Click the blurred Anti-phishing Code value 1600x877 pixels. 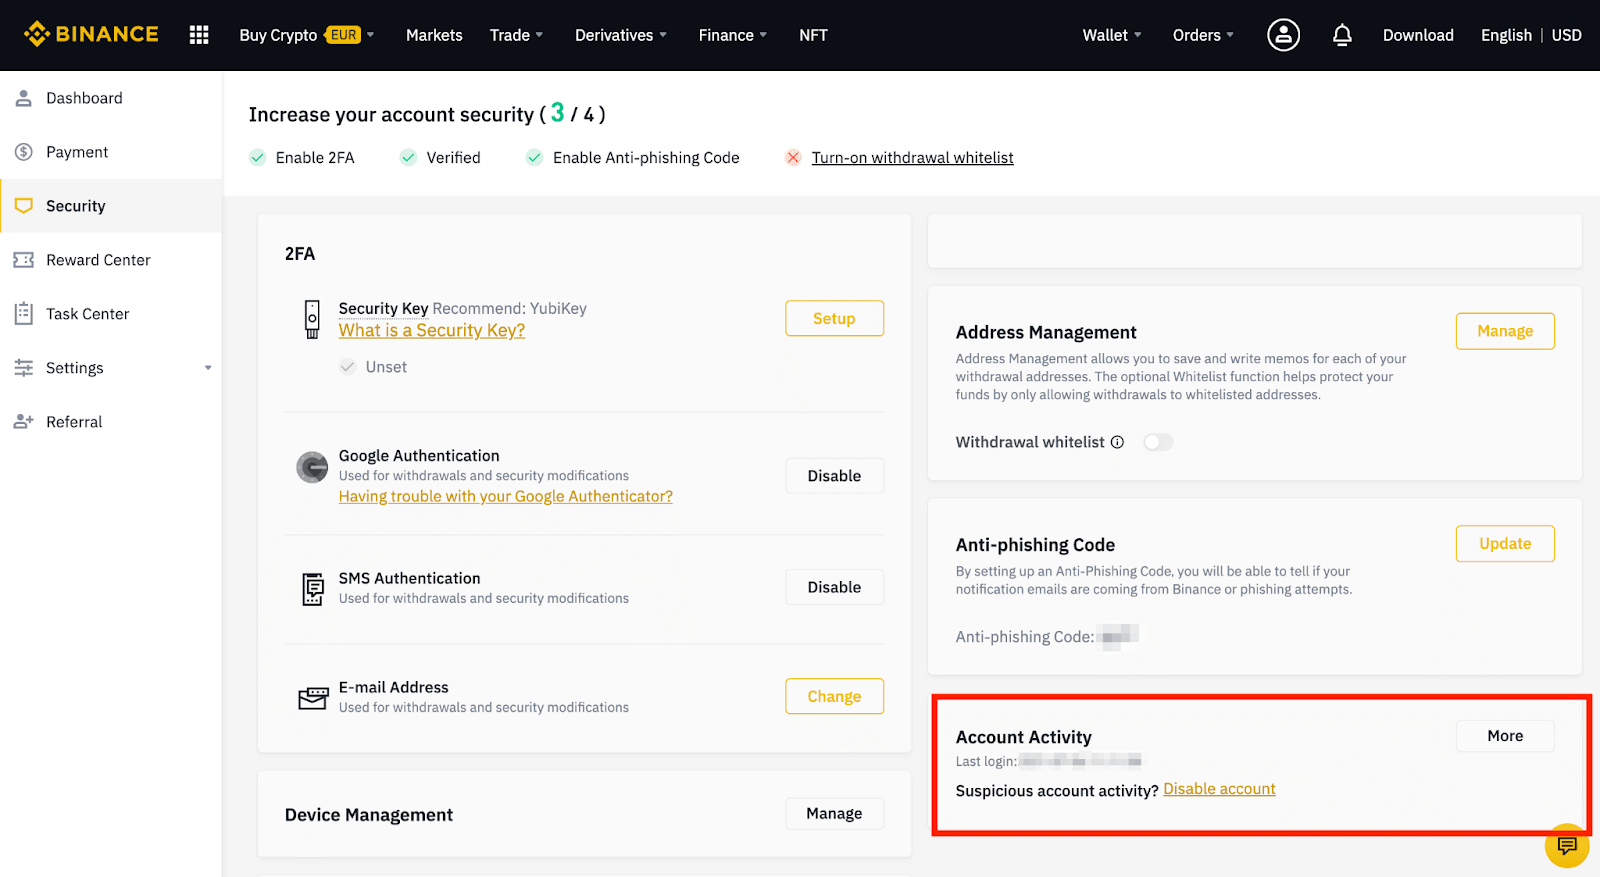1119,636
